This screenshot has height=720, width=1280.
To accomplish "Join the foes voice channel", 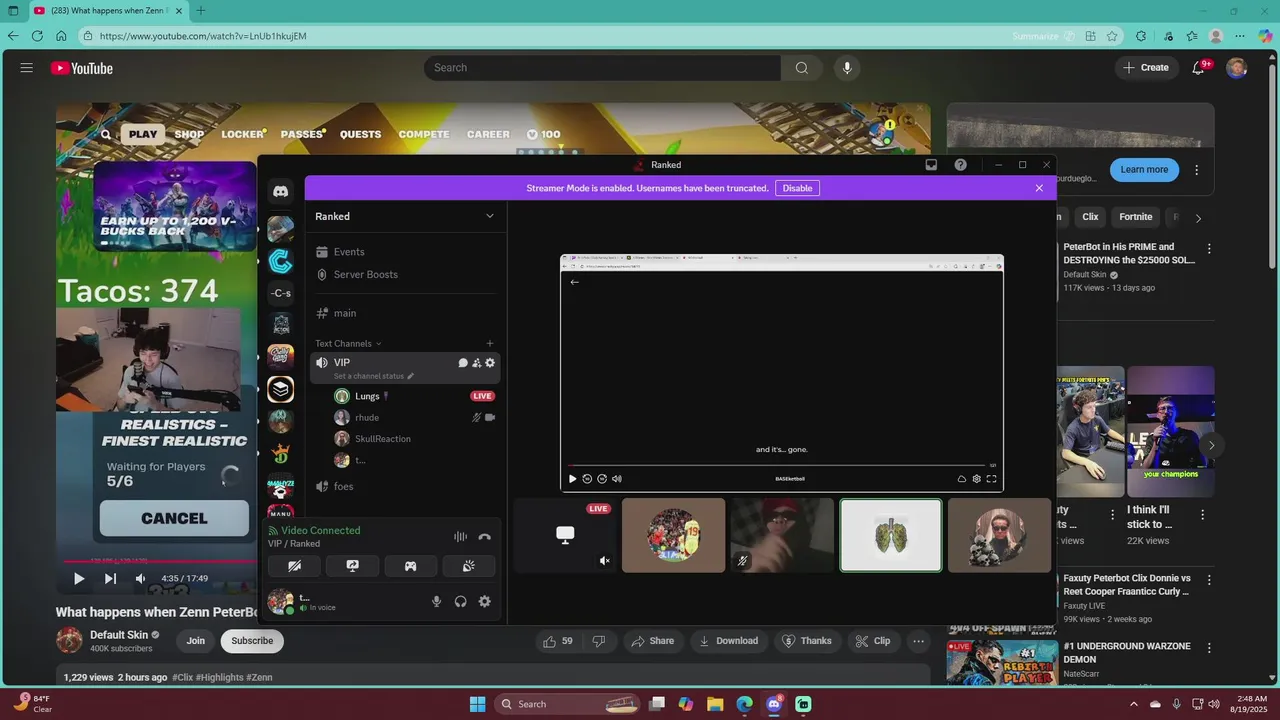I will tap(405, 486).
